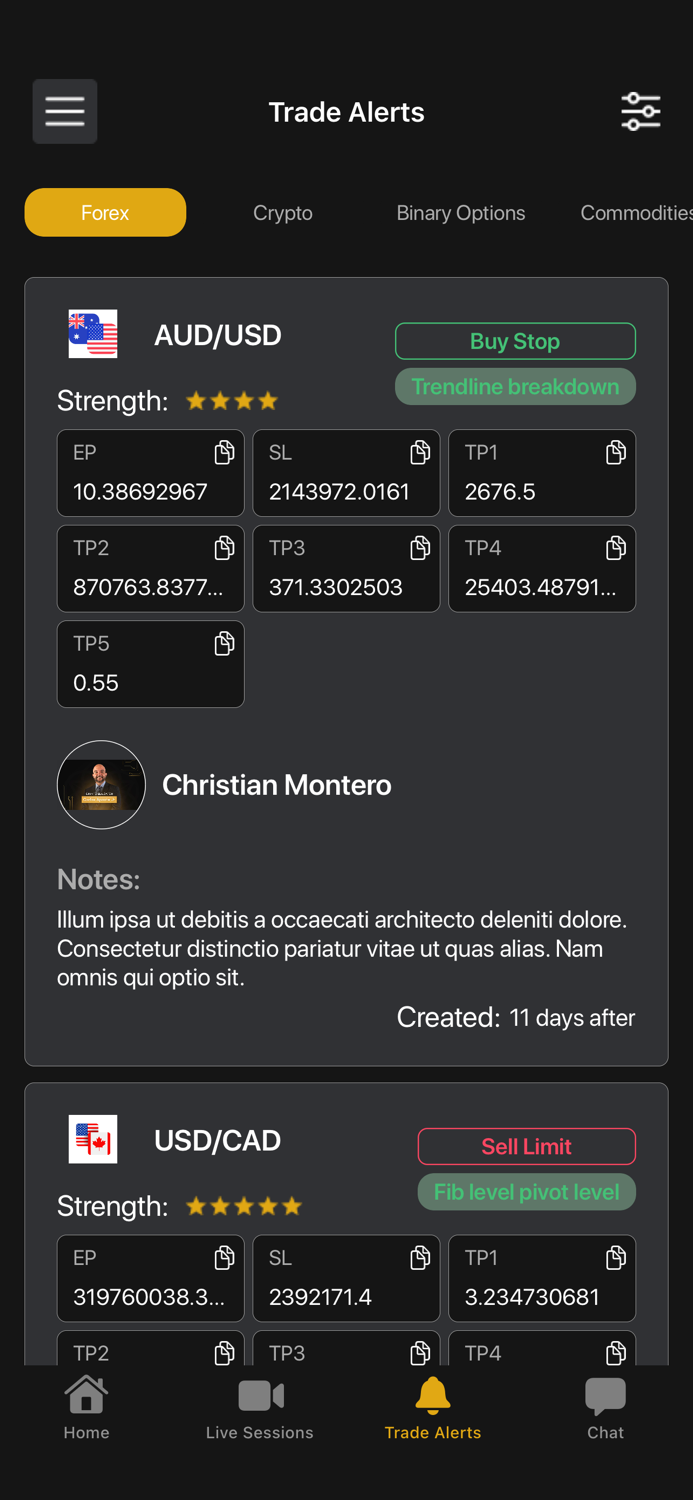Copy the AUD/USD TP3 value
Screen dimensions: 693x1500
[x=420, y=548]
